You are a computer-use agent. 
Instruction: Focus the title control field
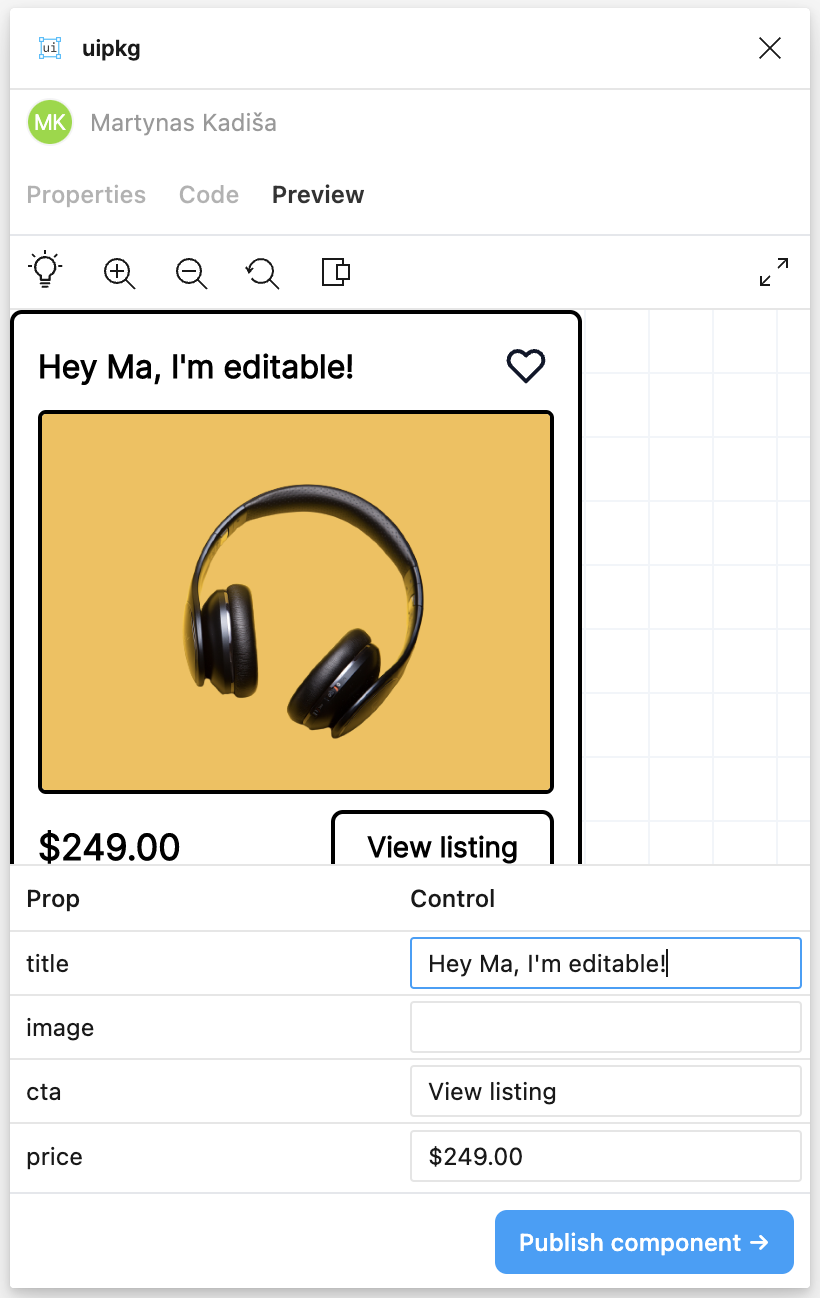(x=606, y=963)
